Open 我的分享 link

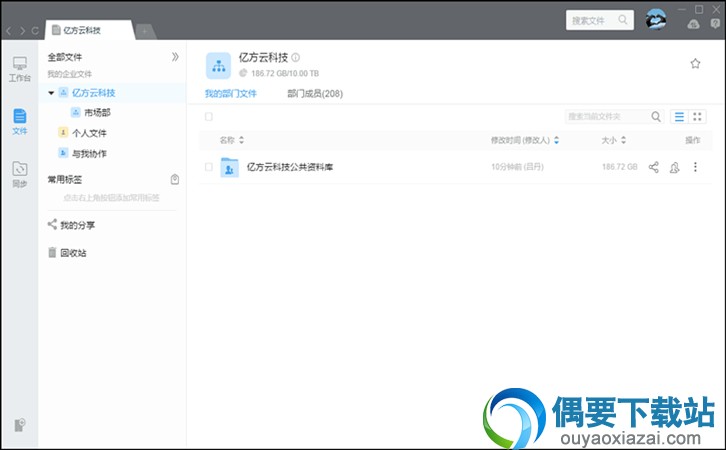coord(72,225)
